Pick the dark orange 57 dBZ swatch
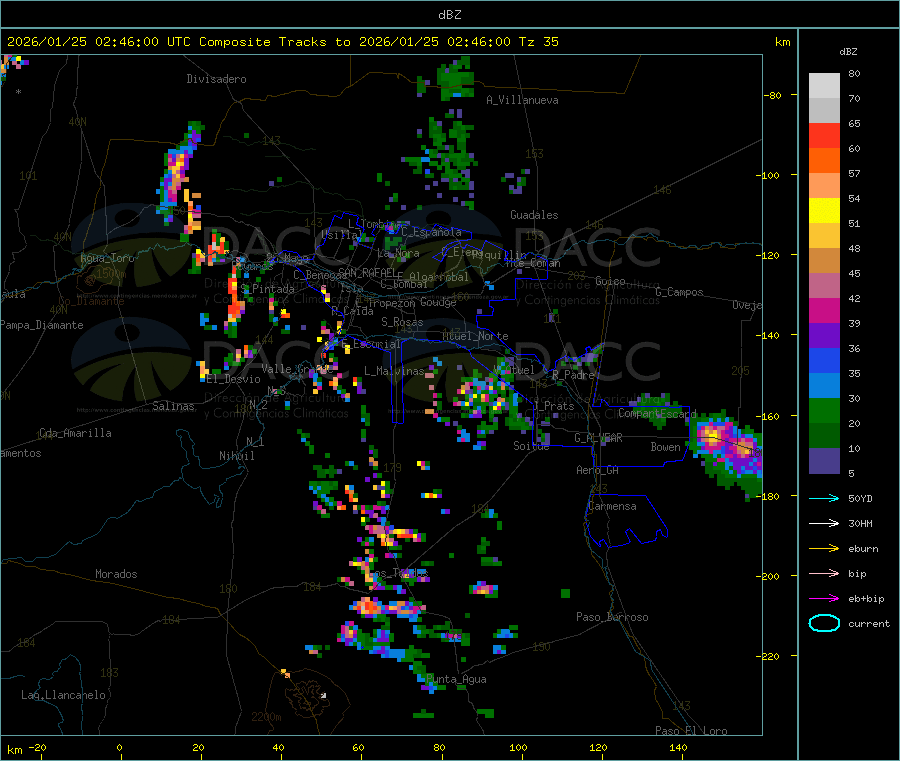Screen dimensions: 900x761 824,161
